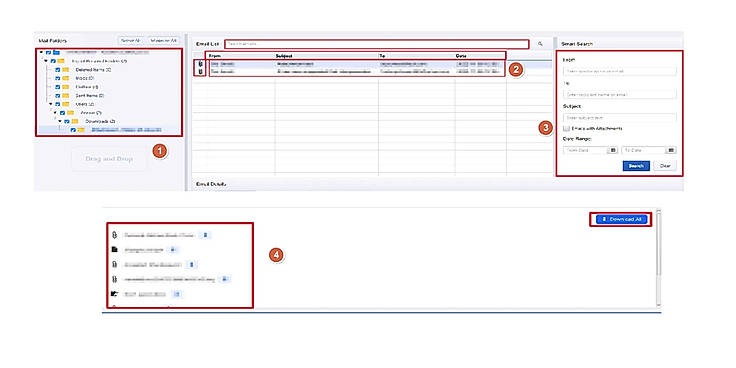Uncheck the highlighted bottom folder checkbox
This screenshot has height=368, width=736.
(x=73, y=130)
